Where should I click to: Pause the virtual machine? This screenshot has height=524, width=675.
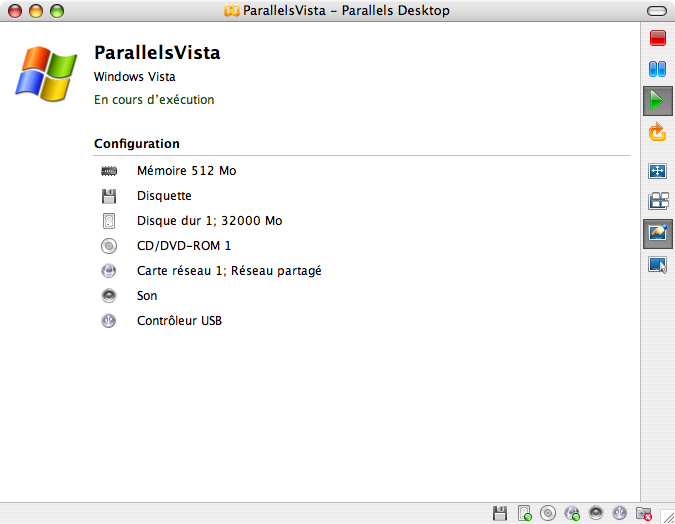(x=657, y=69)
